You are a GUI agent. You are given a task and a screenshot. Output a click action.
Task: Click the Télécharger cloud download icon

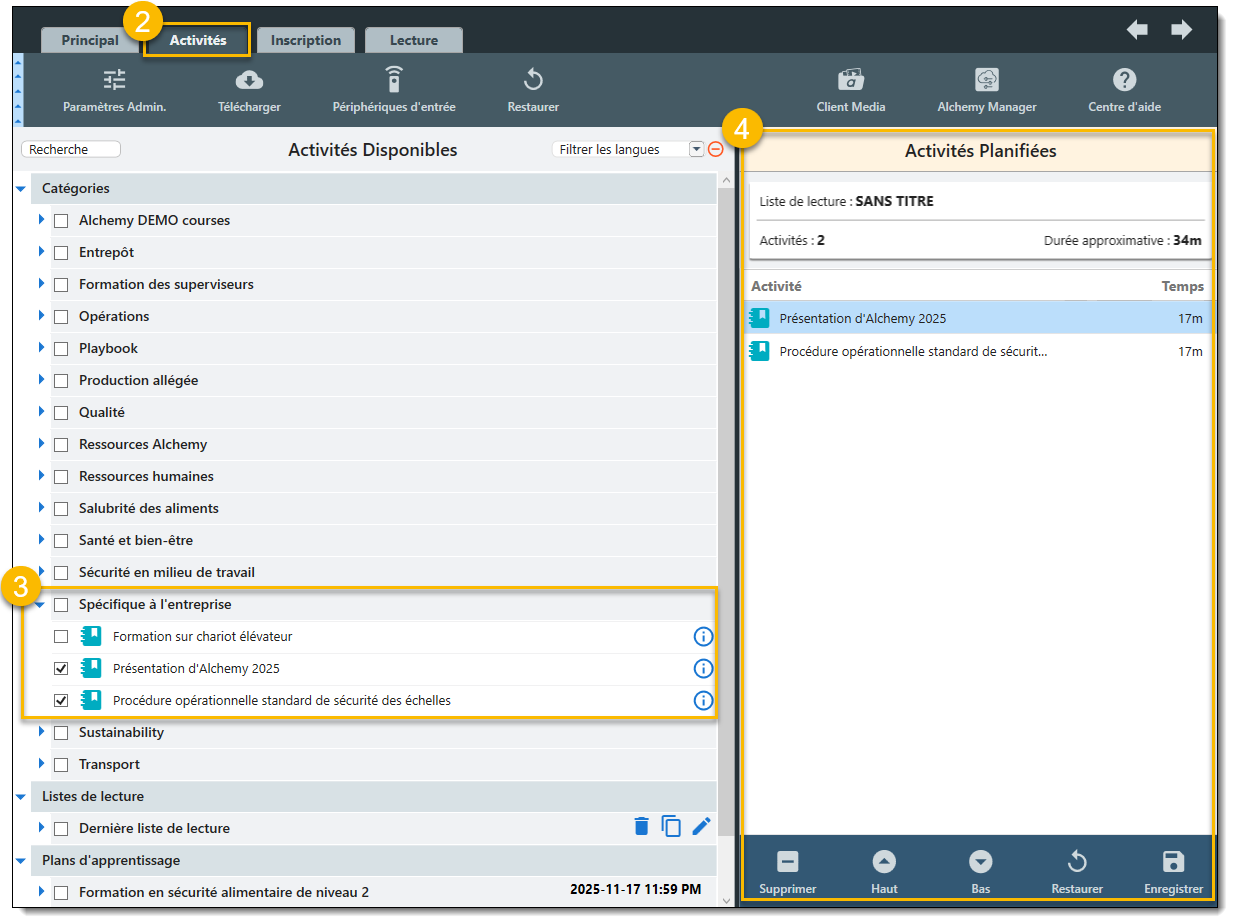pos(249,81)
